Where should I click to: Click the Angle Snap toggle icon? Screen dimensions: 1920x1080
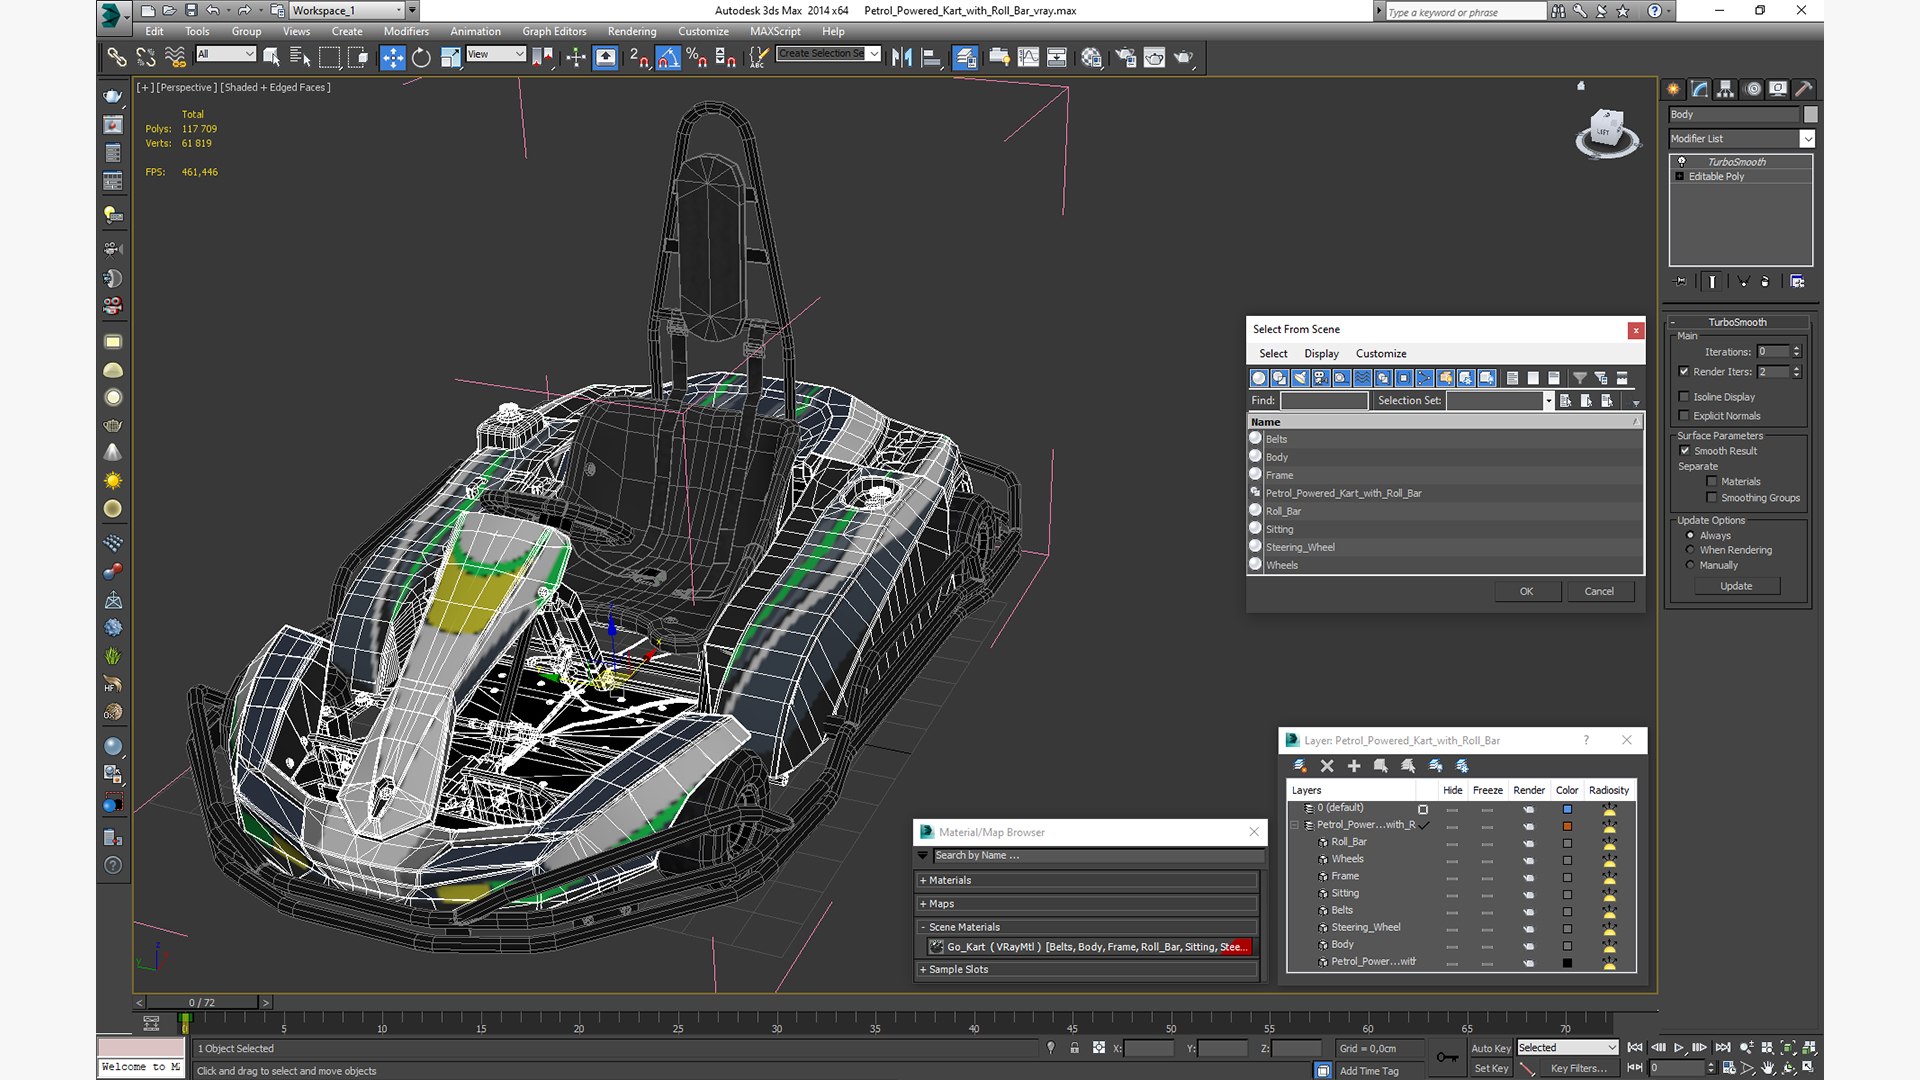pyautogui.click(x=668, y=57)
